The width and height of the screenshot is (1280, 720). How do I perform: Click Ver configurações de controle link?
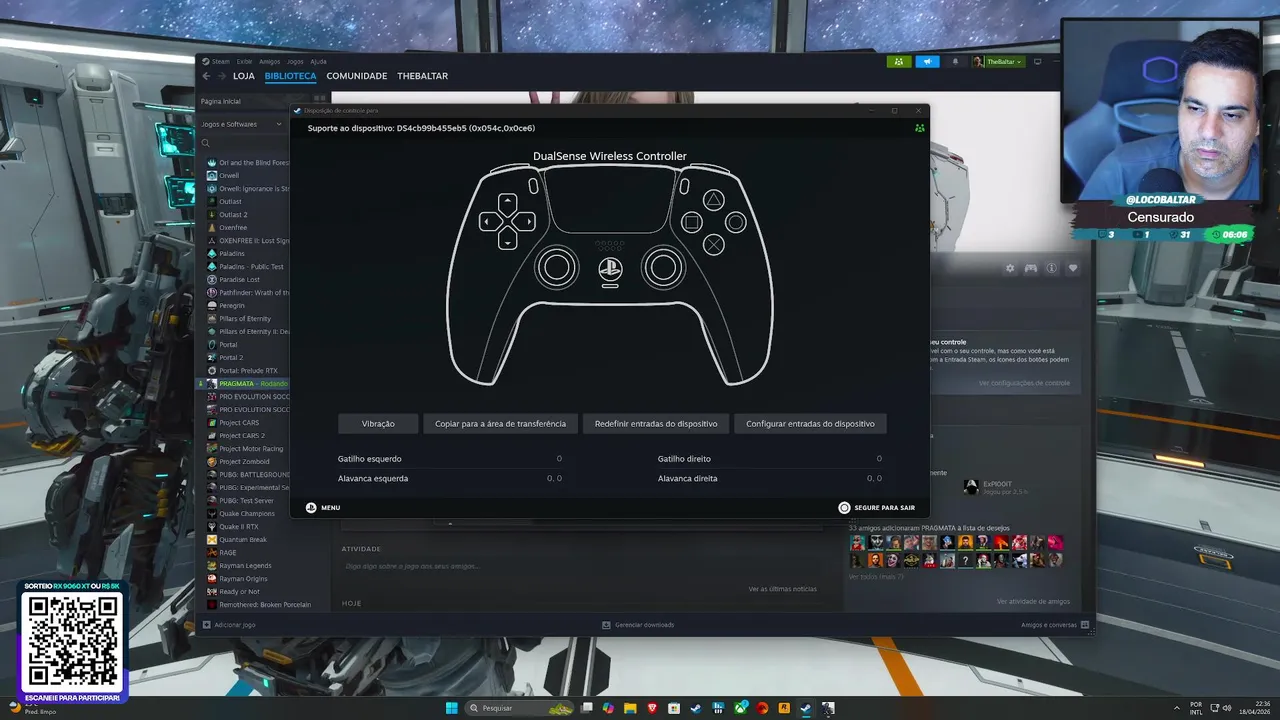(x=1024, y=383)
